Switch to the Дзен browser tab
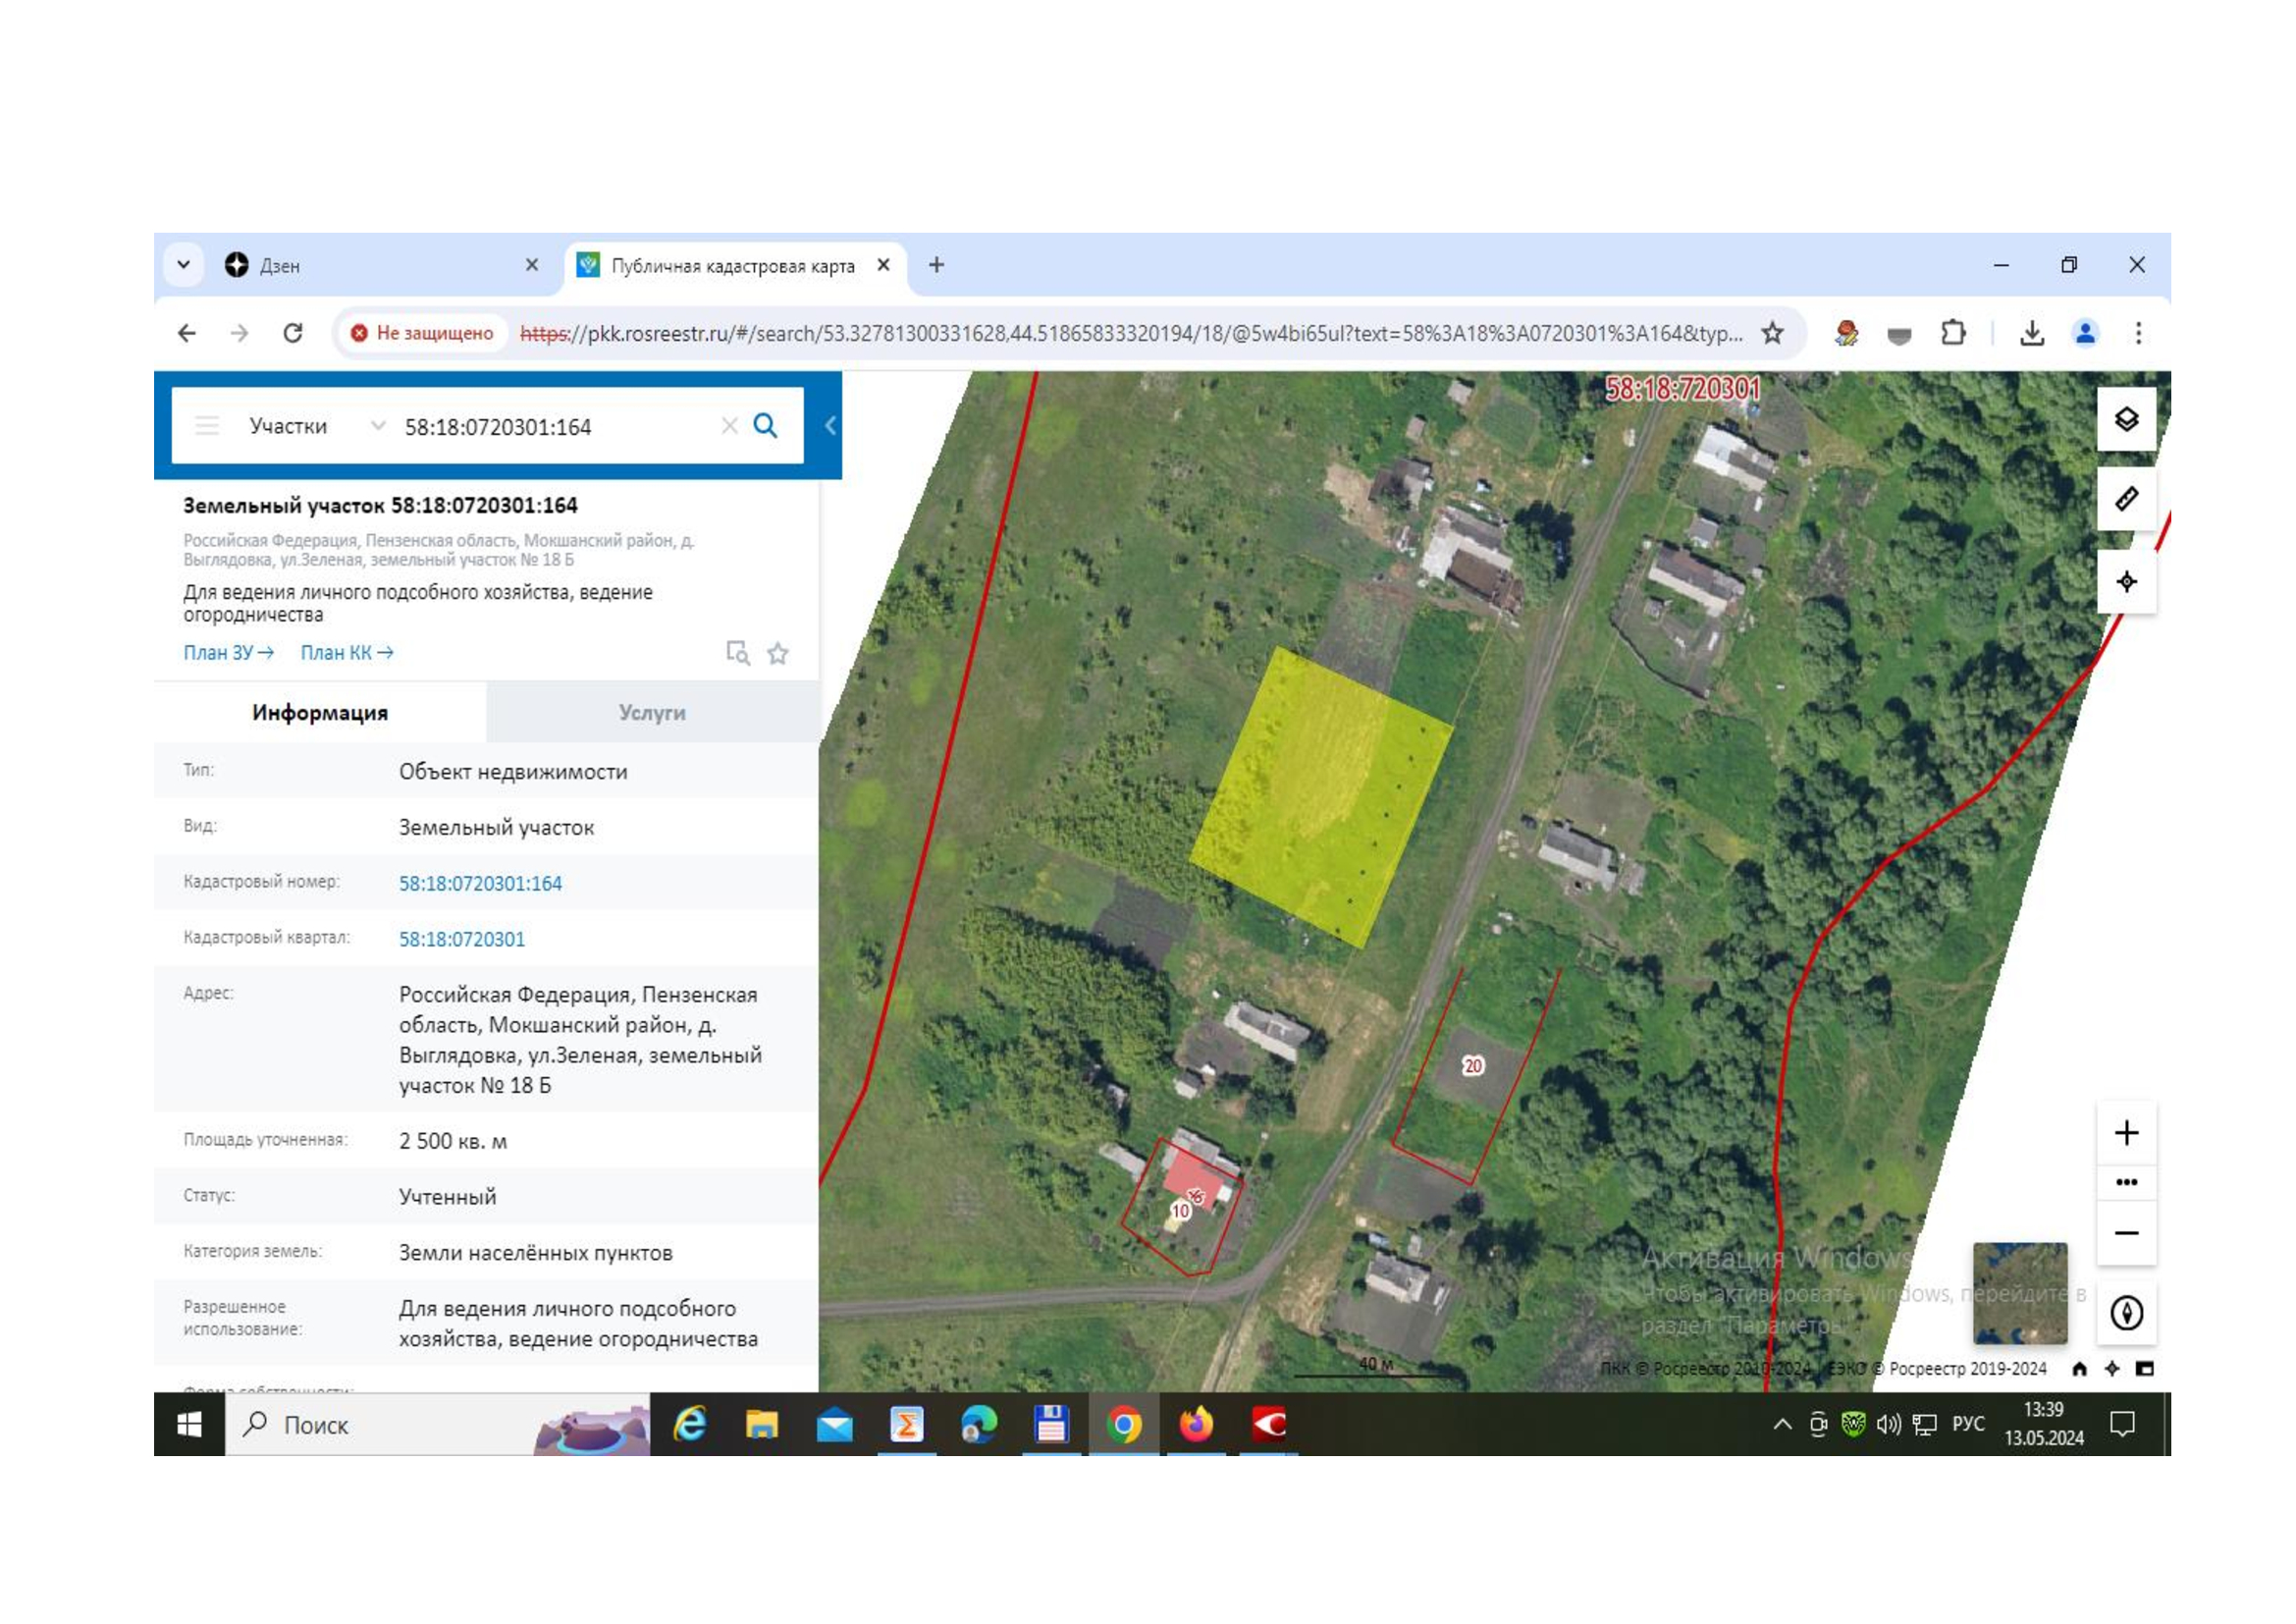 380,266
